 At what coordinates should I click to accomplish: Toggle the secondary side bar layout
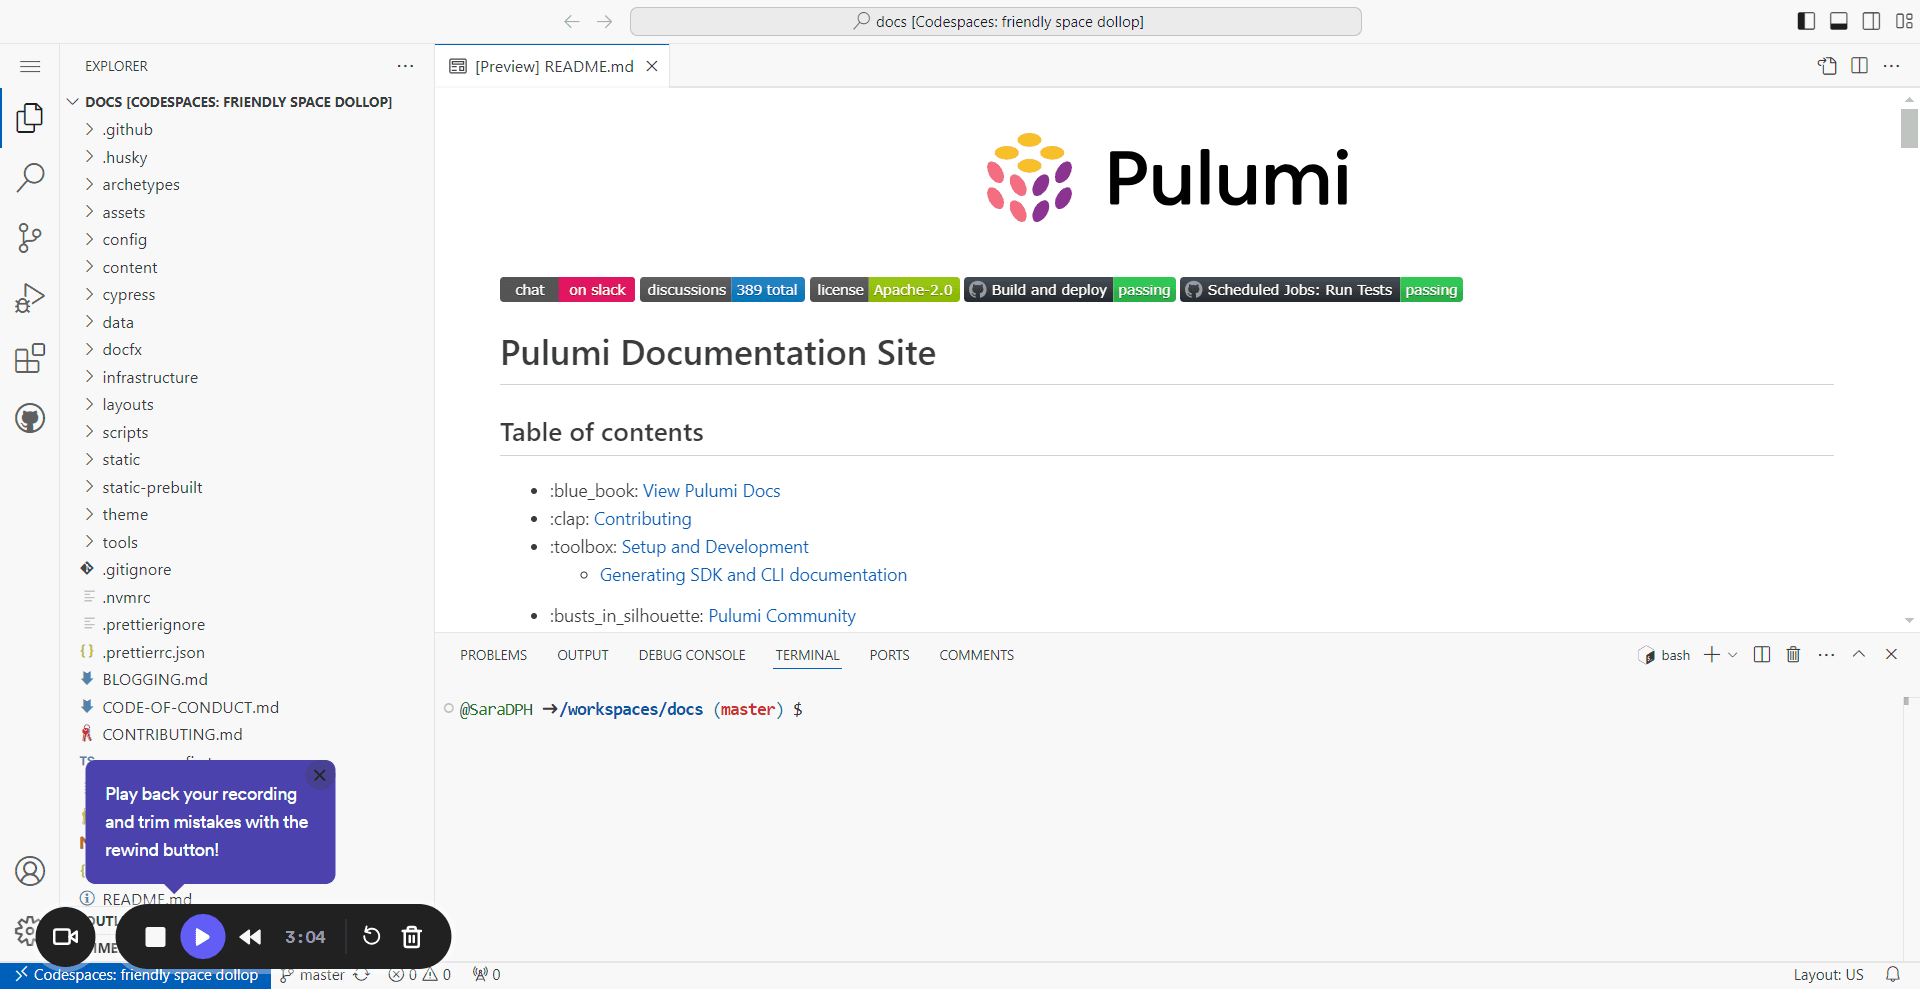tap(1872, 21)
